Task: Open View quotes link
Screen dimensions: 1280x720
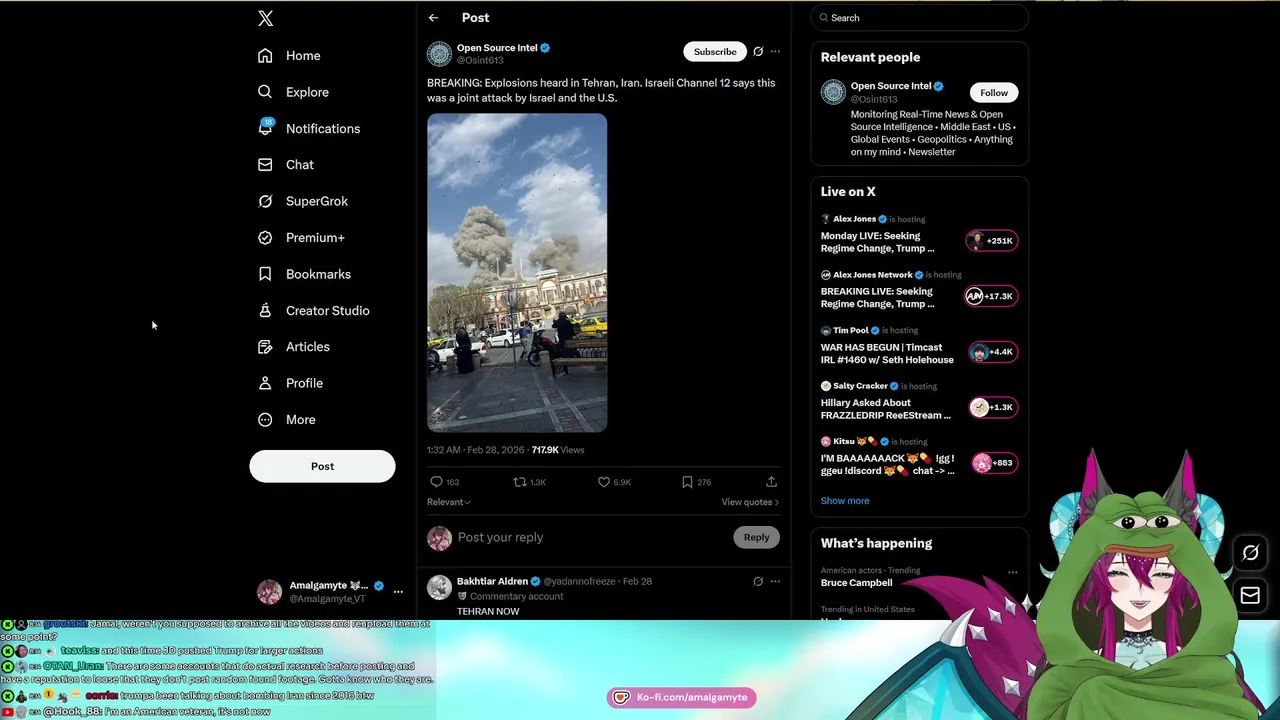Action: point(750,502)
